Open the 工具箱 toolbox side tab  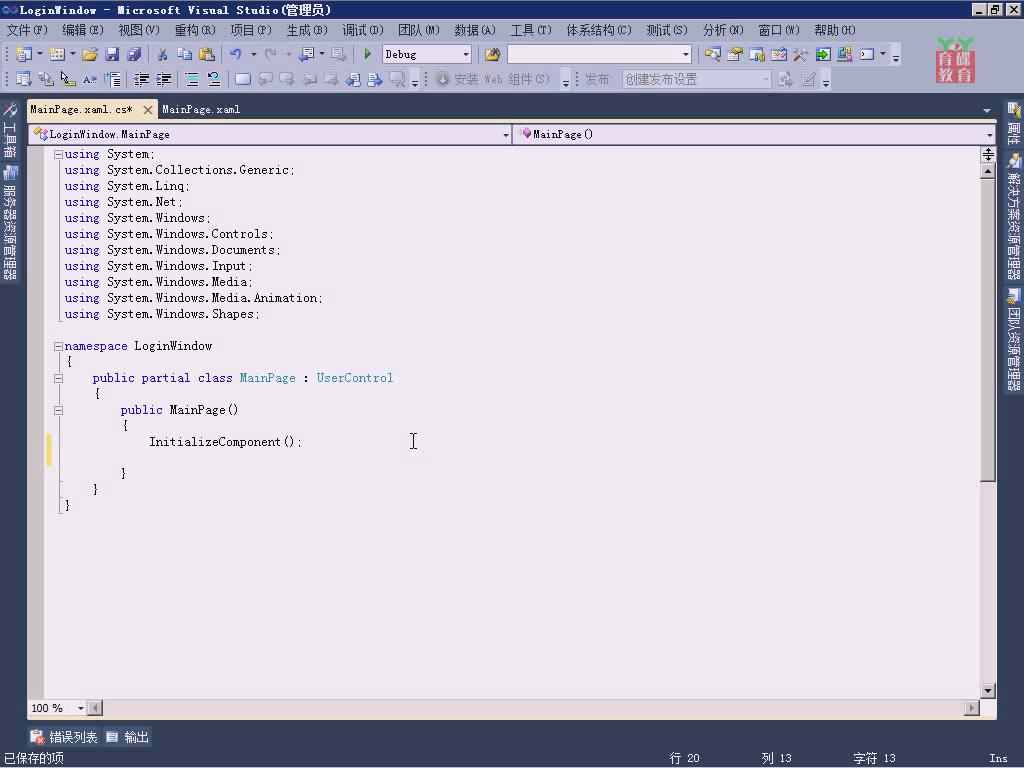(9, 131)
